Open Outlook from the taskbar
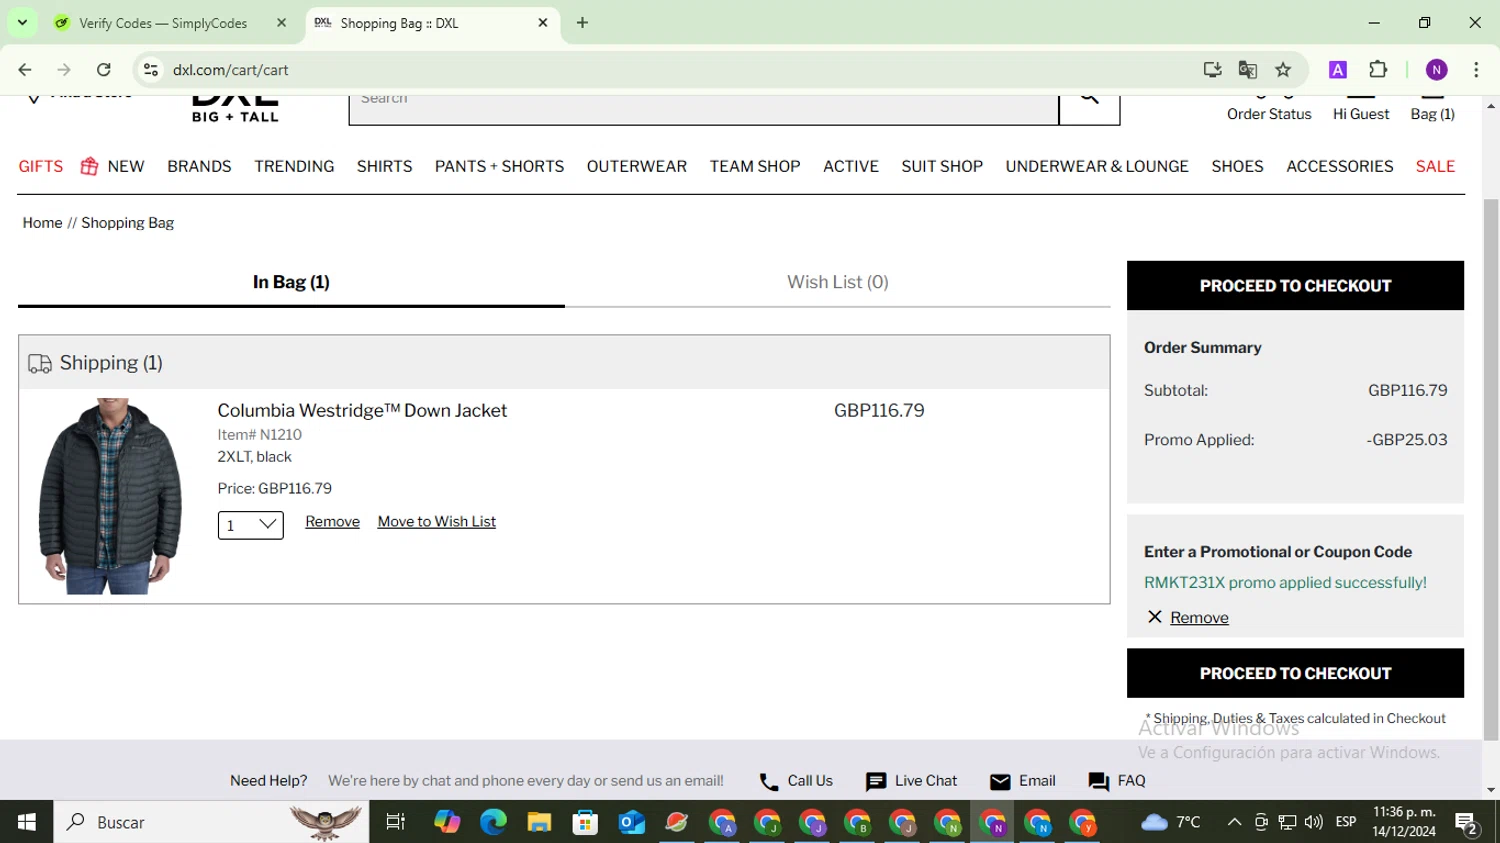The width and height of the screenshot is (1500, 843). click(x=631, y=822)
